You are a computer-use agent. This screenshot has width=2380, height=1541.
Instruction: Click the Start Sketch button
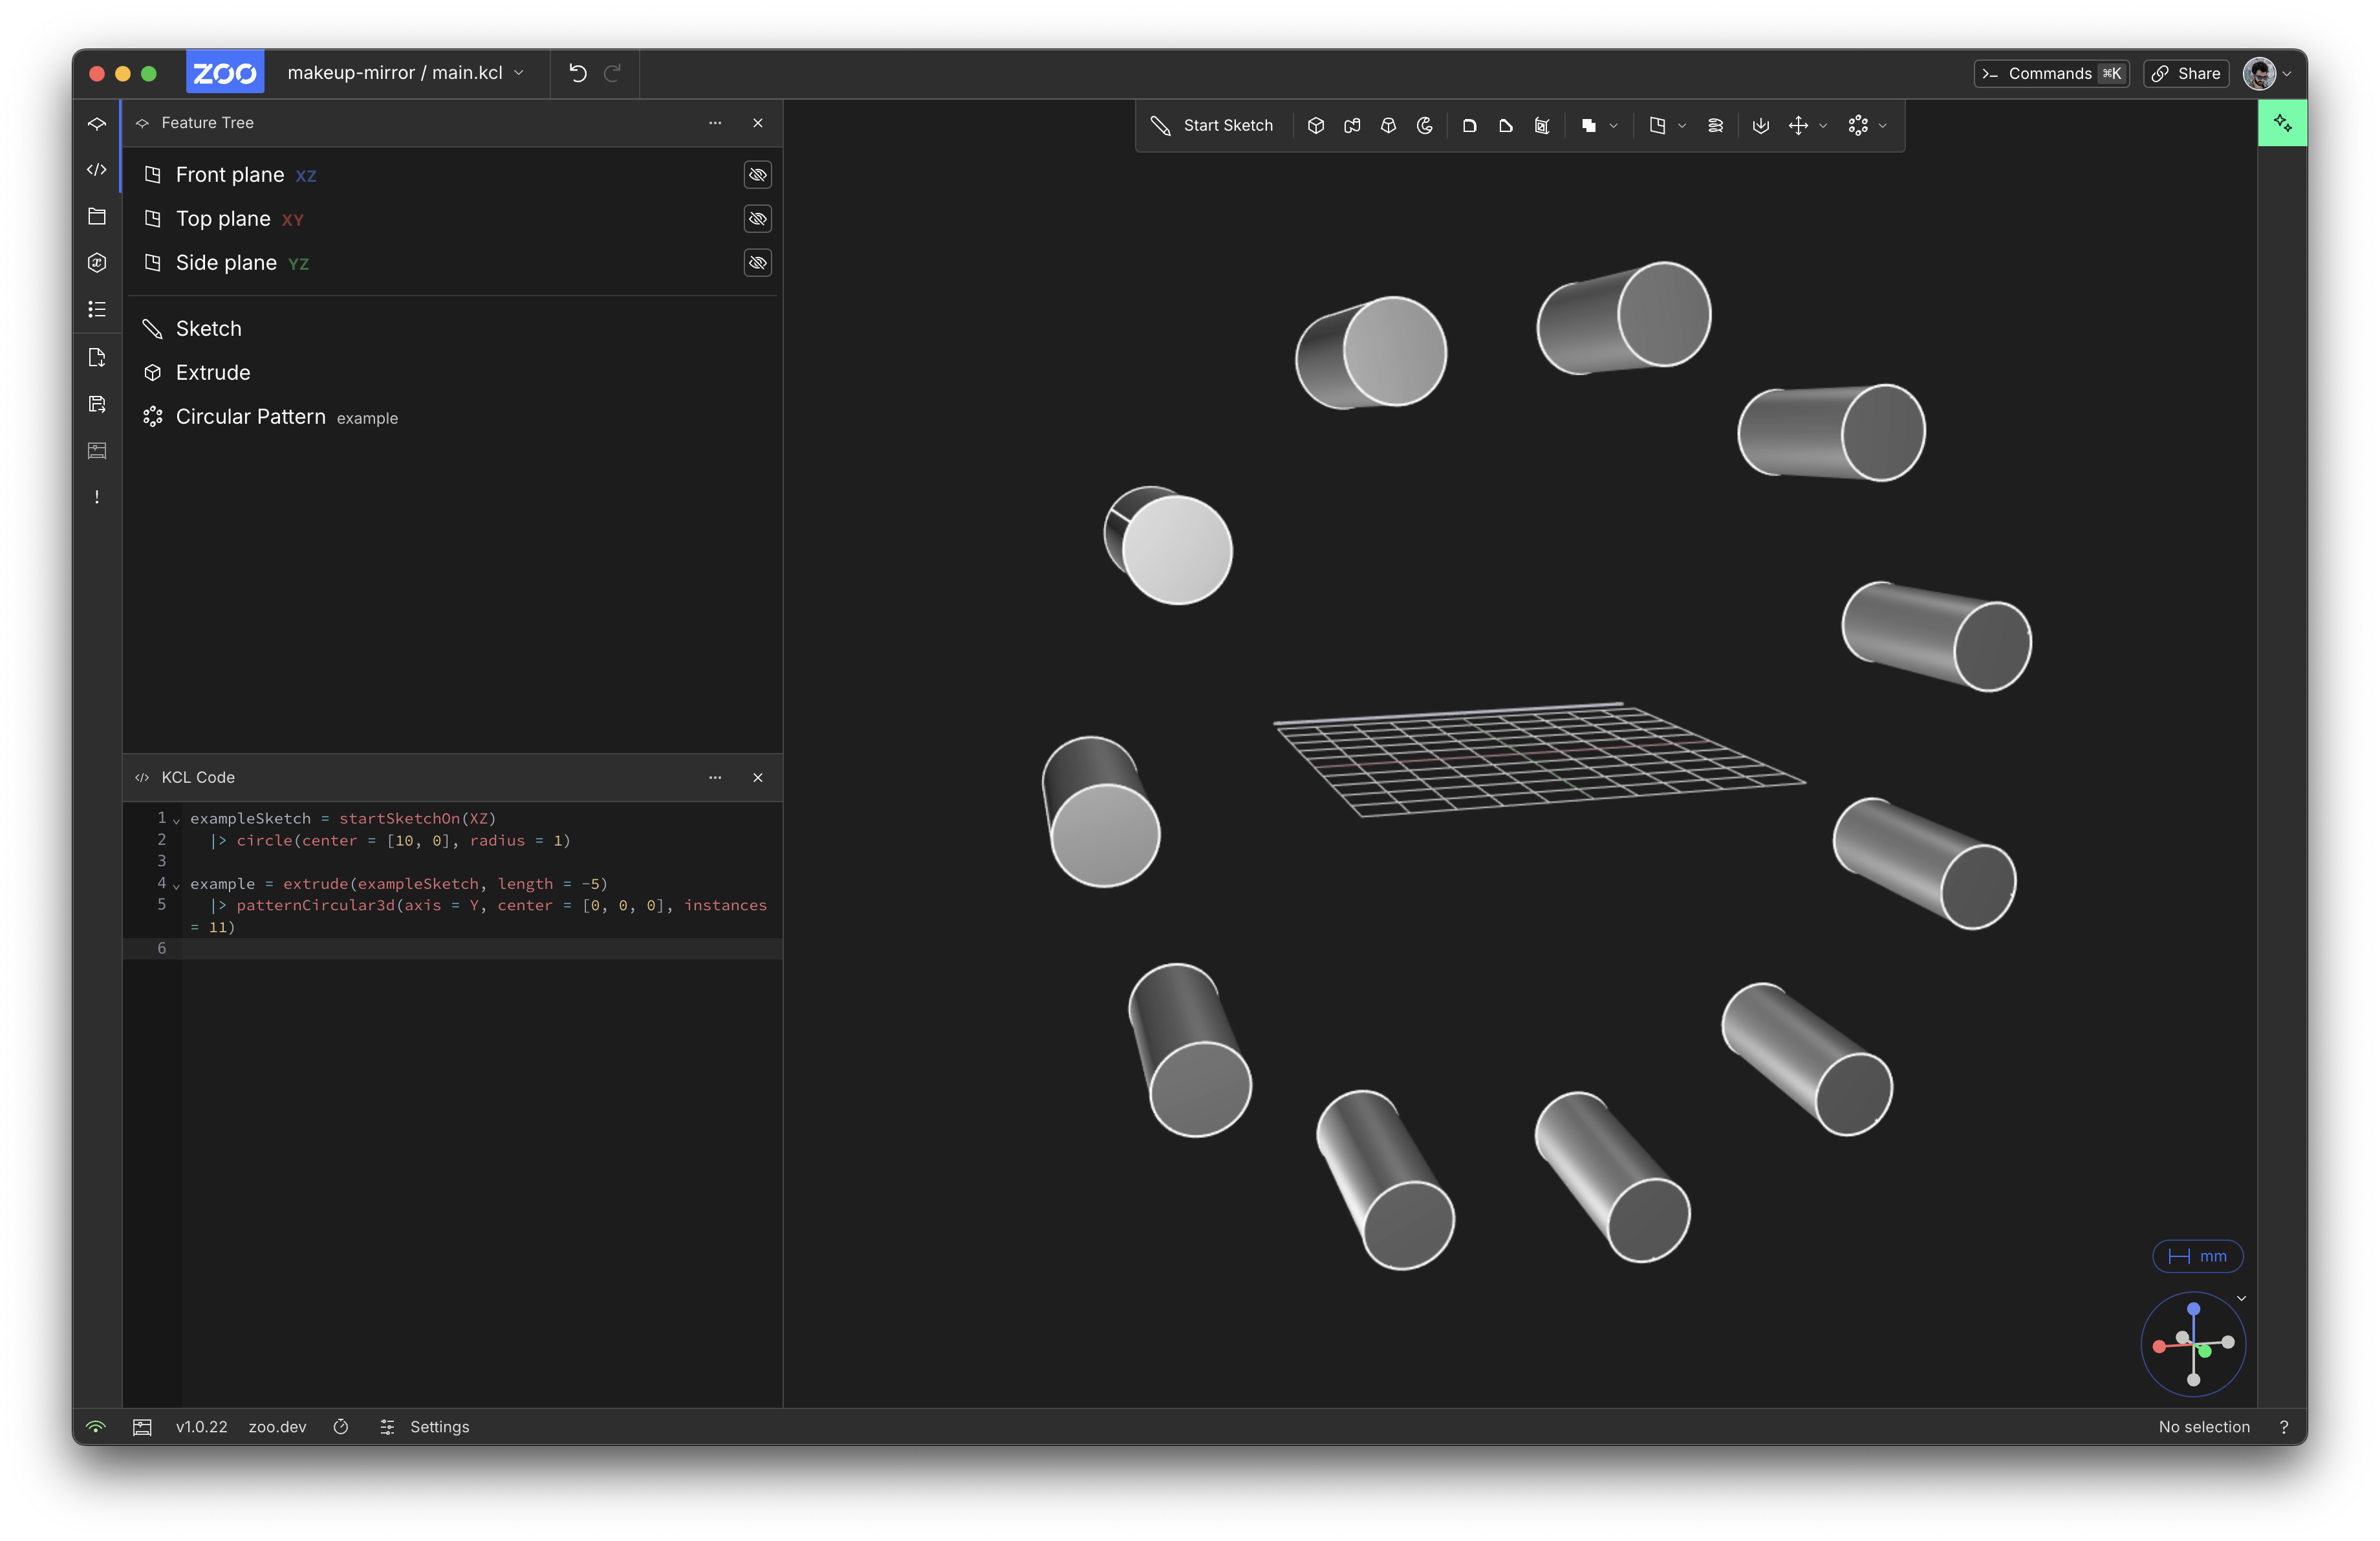click(x=1212, y=126)
